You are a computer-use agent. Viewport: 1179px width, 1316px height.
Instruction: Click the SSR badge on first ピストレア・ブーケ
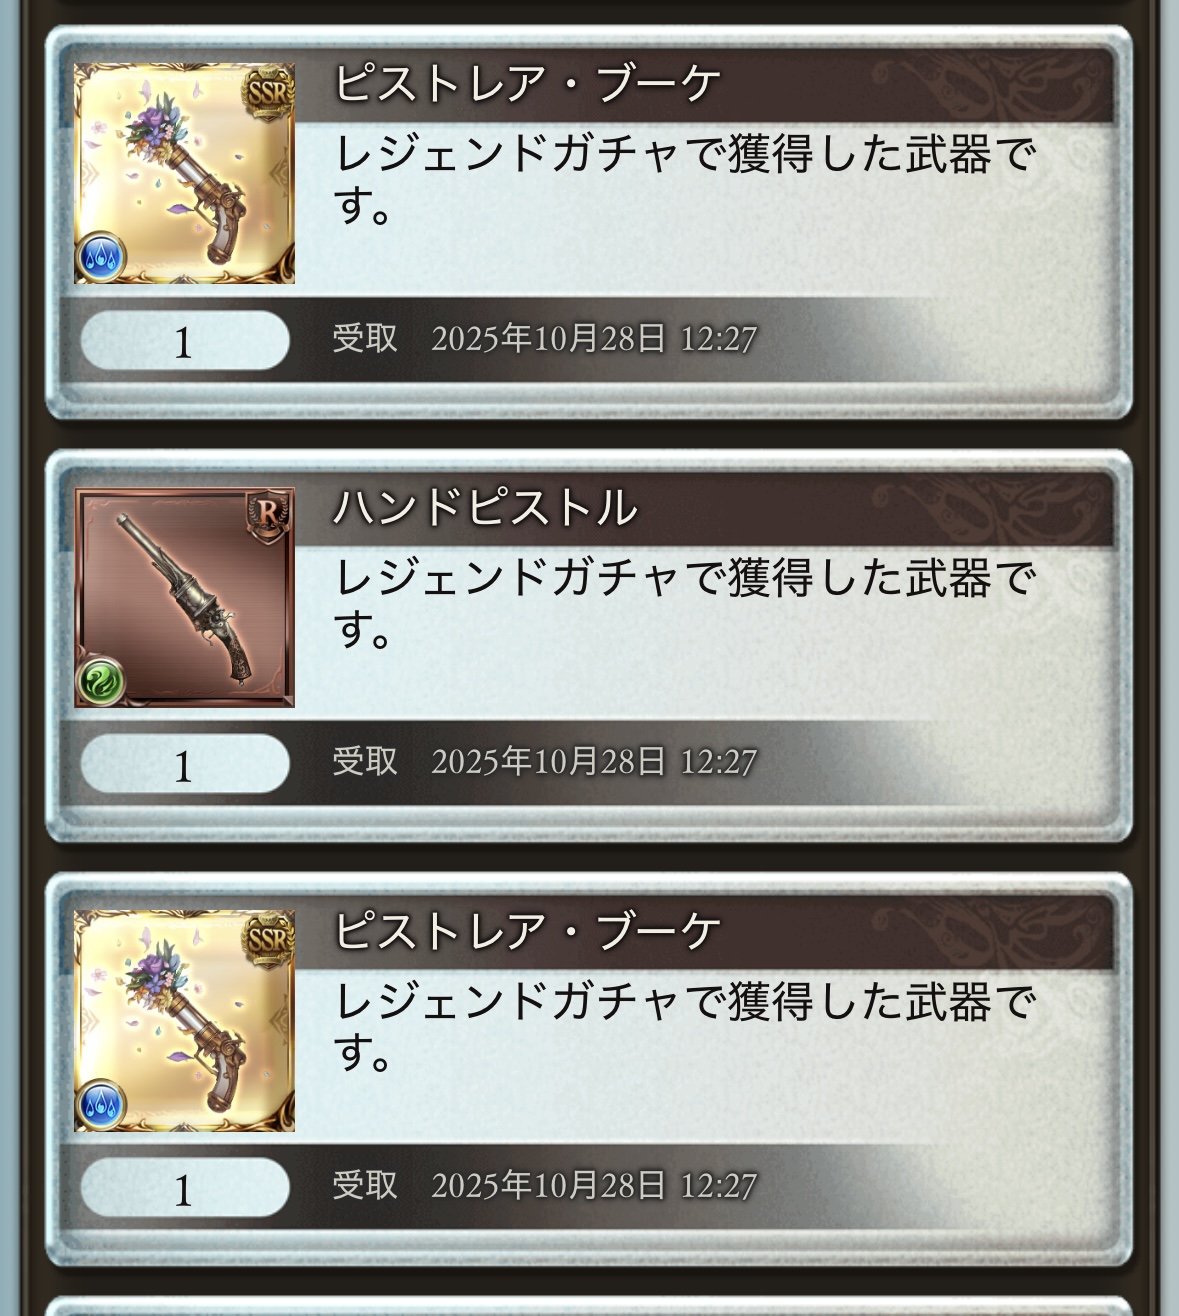(267, 93)
